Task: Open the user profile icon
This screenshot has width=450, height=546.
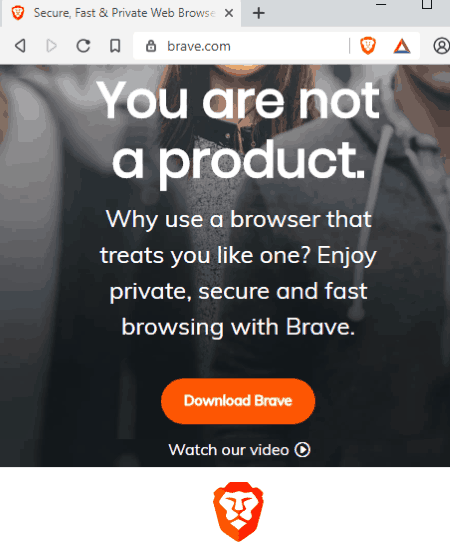Action: point(442,46)
